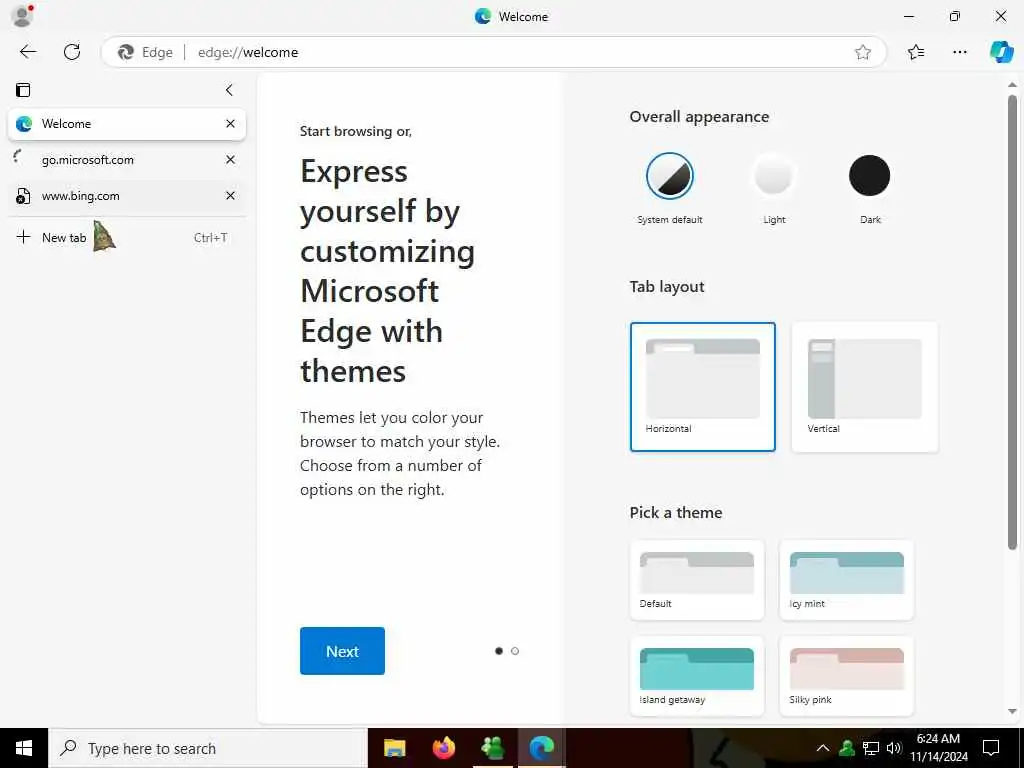Viewport: 1024px width, 768px height.
Task: Select Dark appearance
Action: click(x=869, y=176)
